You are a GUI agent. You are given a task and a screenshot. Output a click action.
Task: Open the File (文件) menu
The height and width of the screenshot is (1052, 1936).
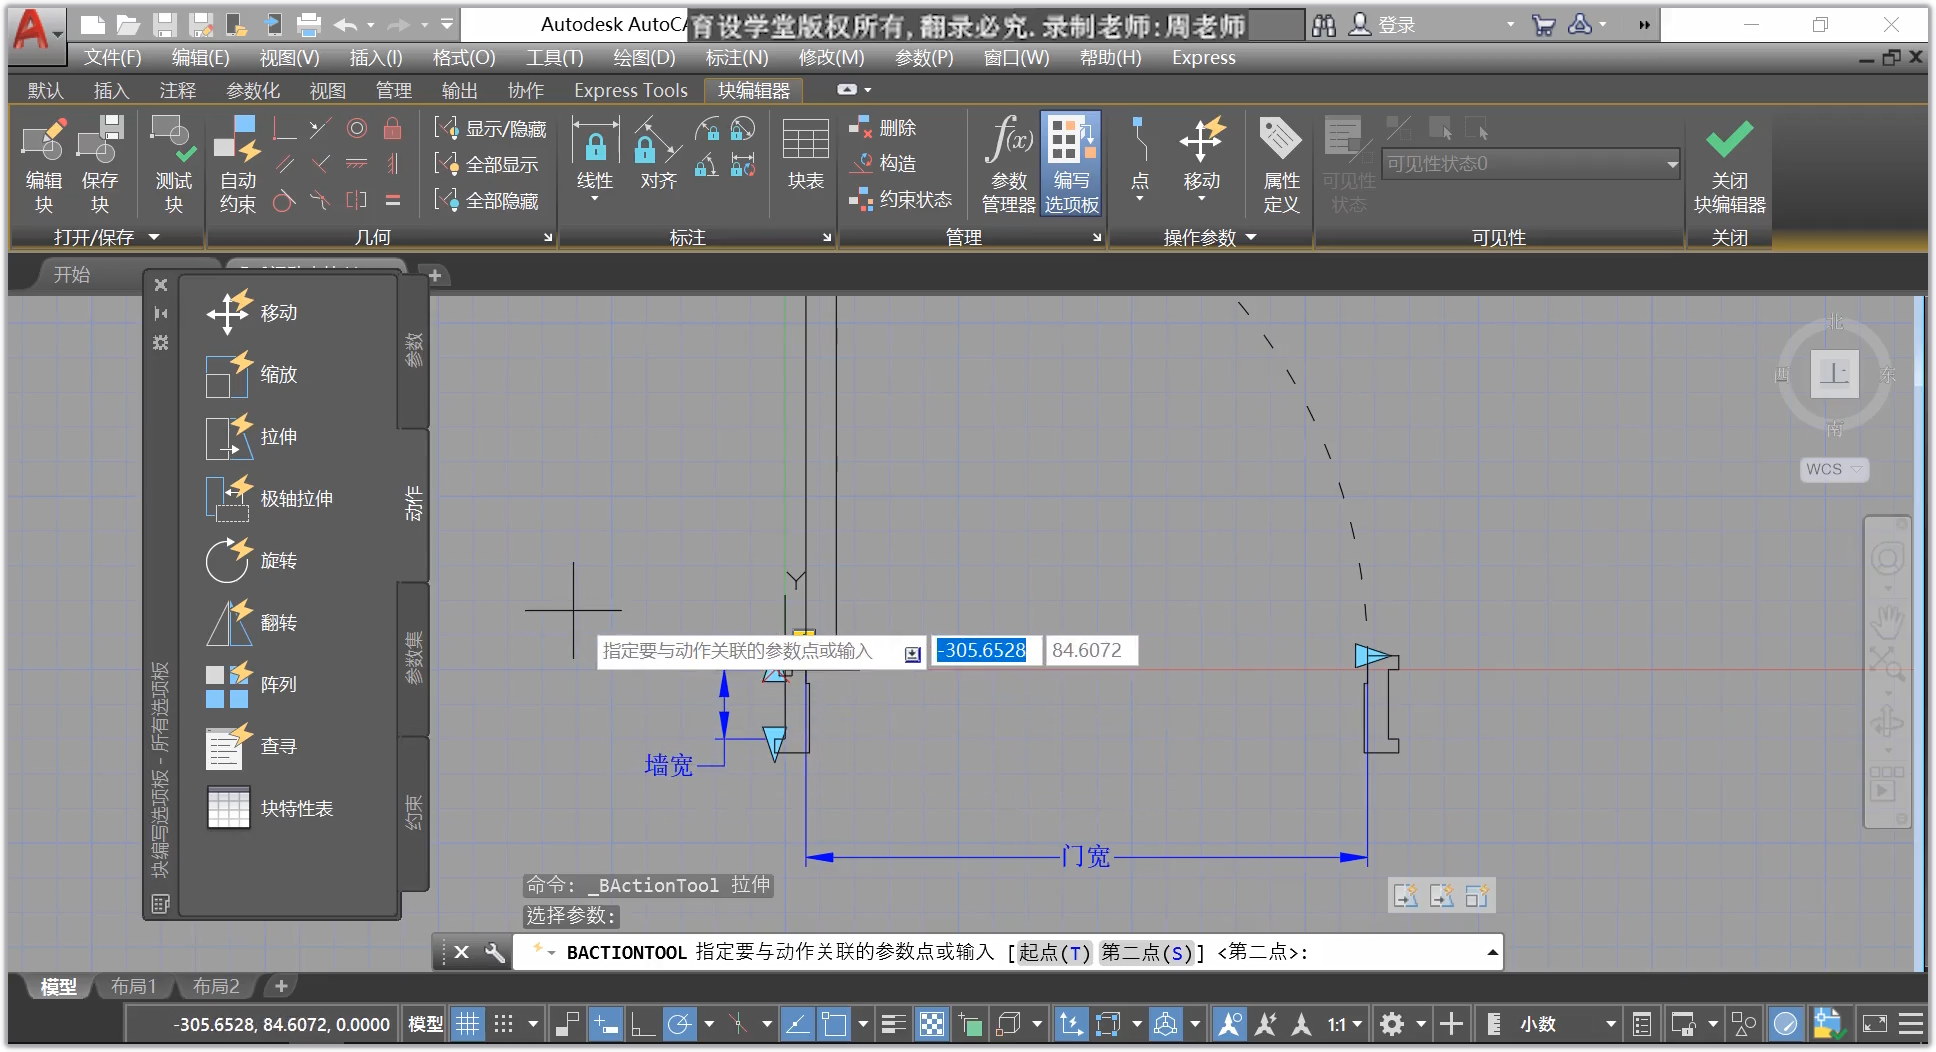(x=112, y=58)
